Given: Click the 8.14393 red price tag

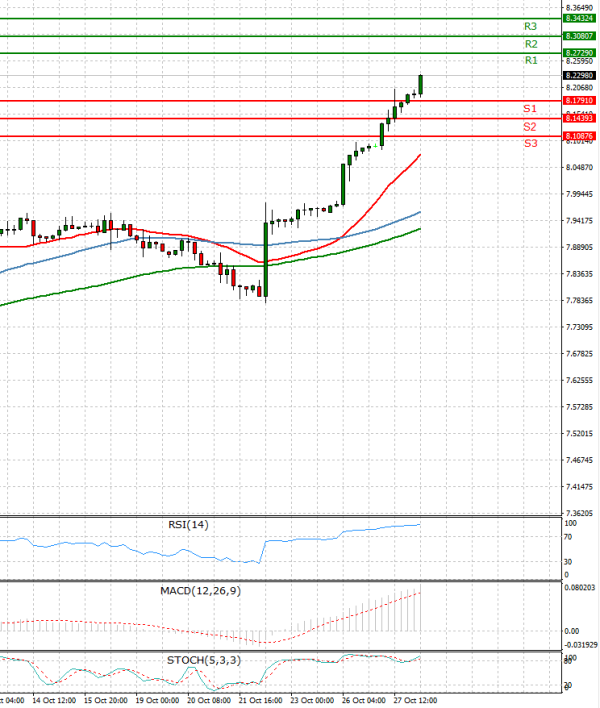Looking at the screenshot, I should [x=579, y=118].
